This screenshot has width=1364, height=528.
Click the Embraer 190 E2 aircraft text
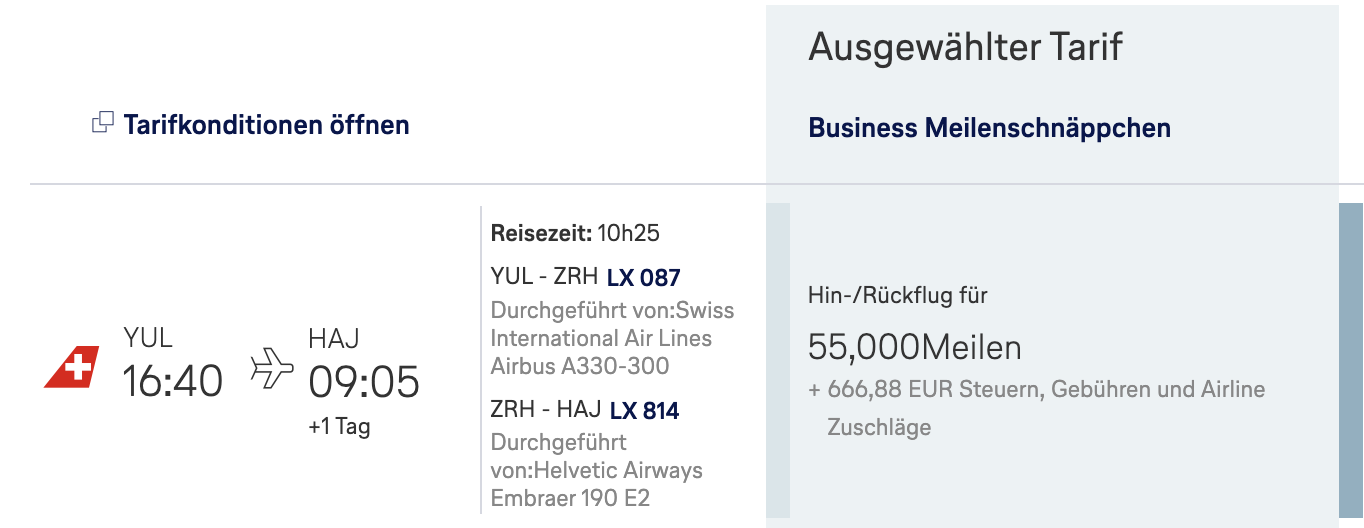tap(570, 497)
